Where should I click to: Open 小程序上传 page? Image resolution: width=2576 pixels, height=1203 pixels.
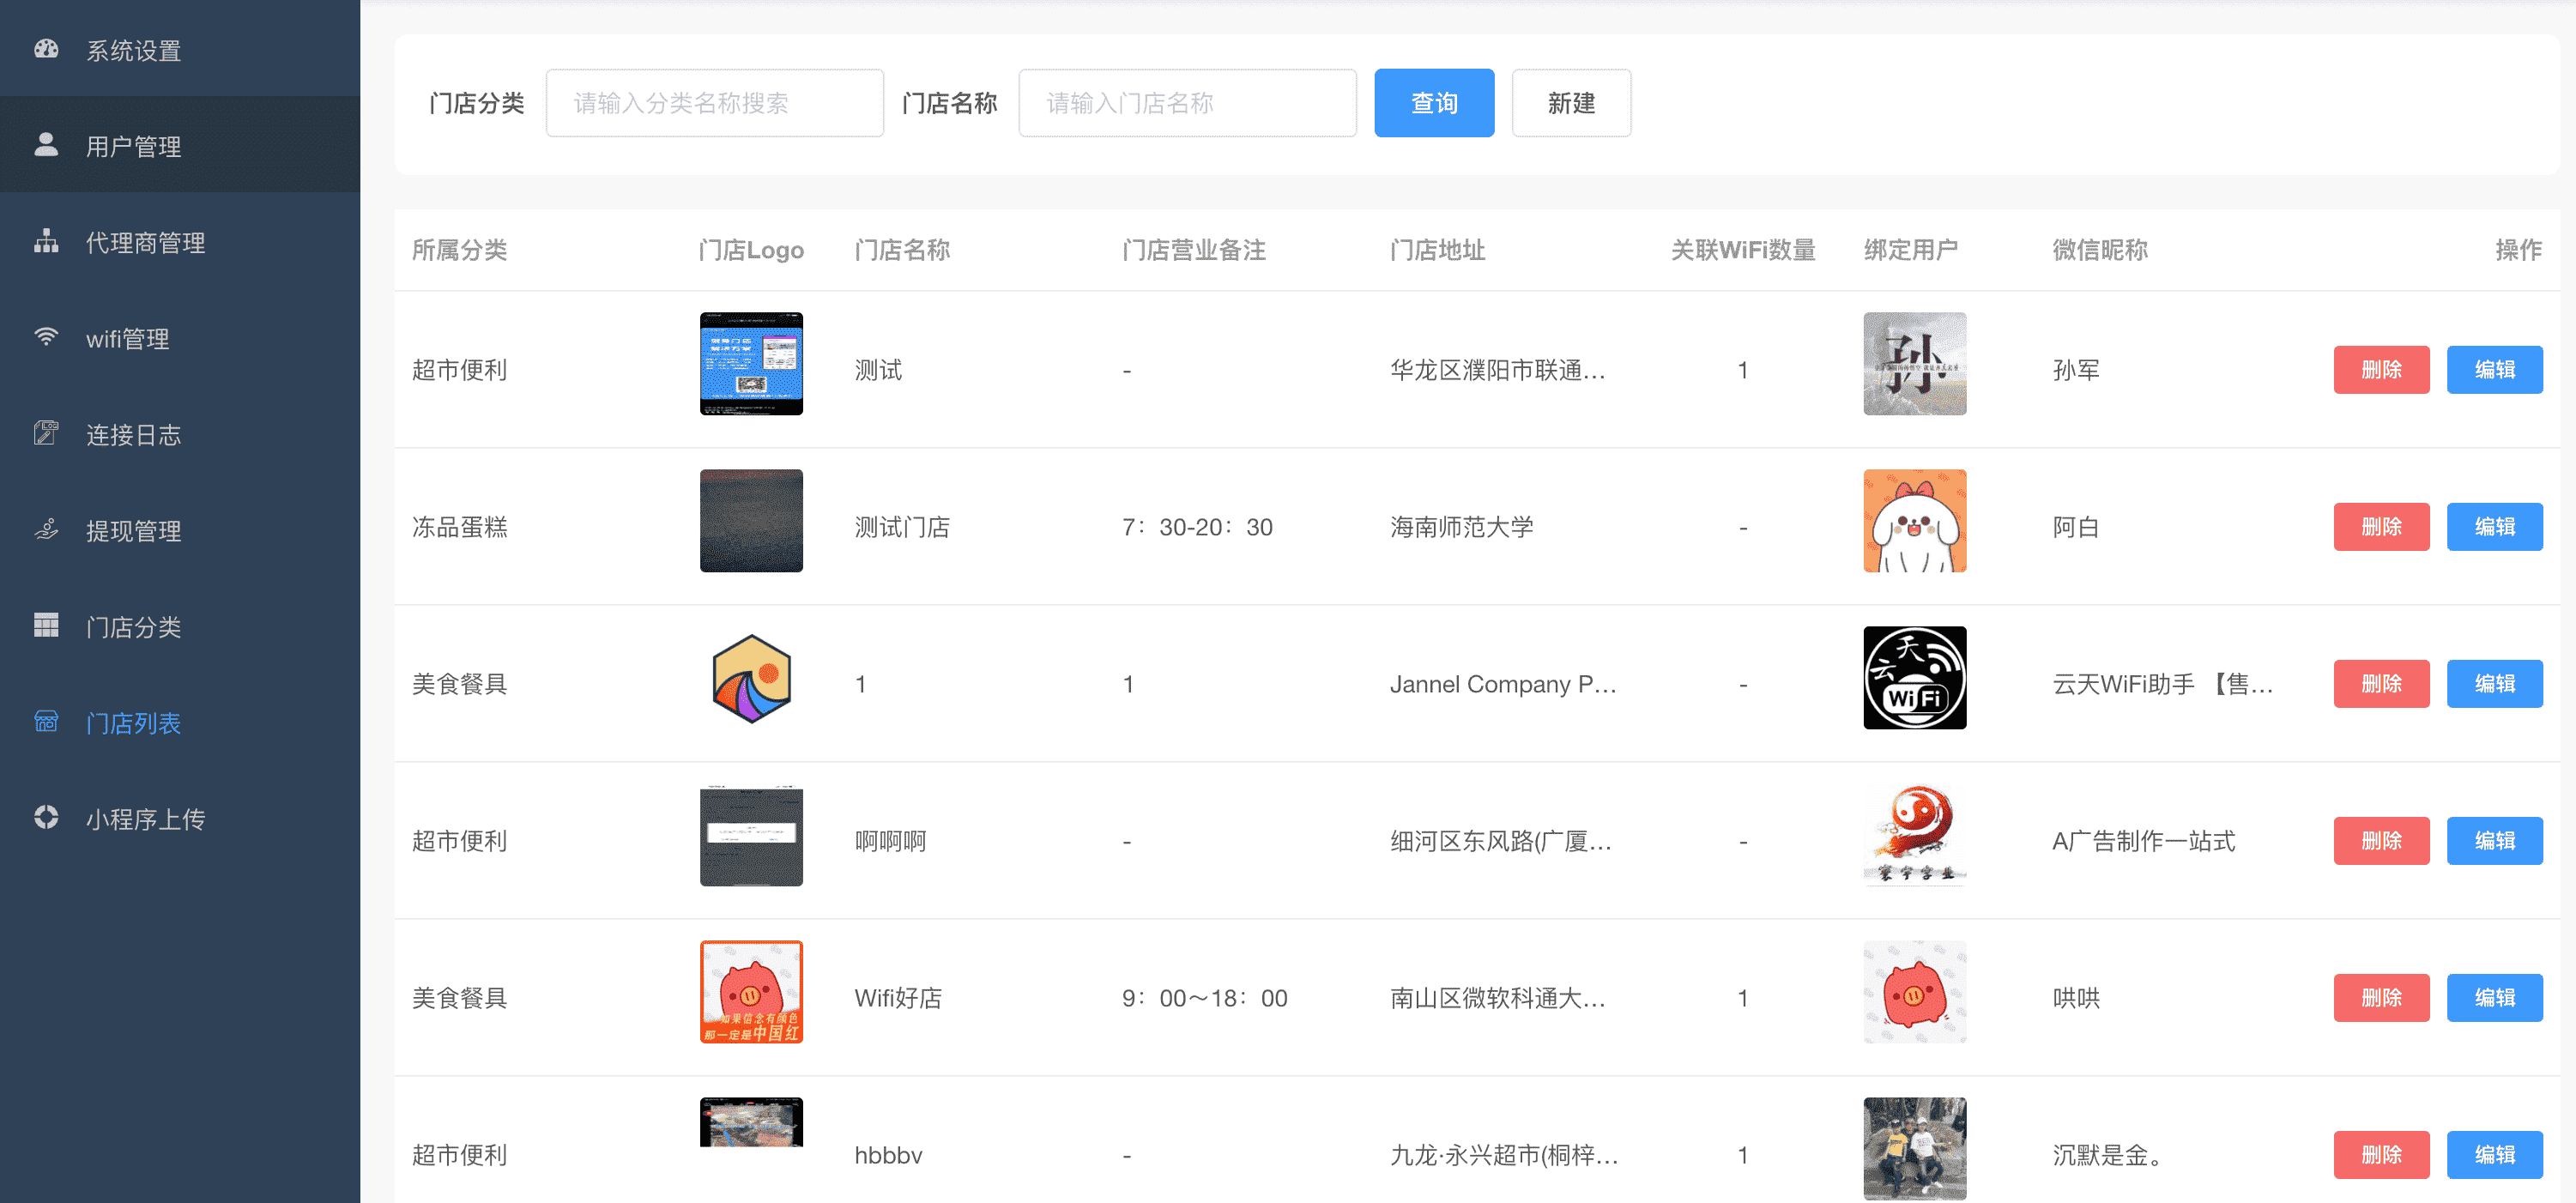[x=180, y=817]
